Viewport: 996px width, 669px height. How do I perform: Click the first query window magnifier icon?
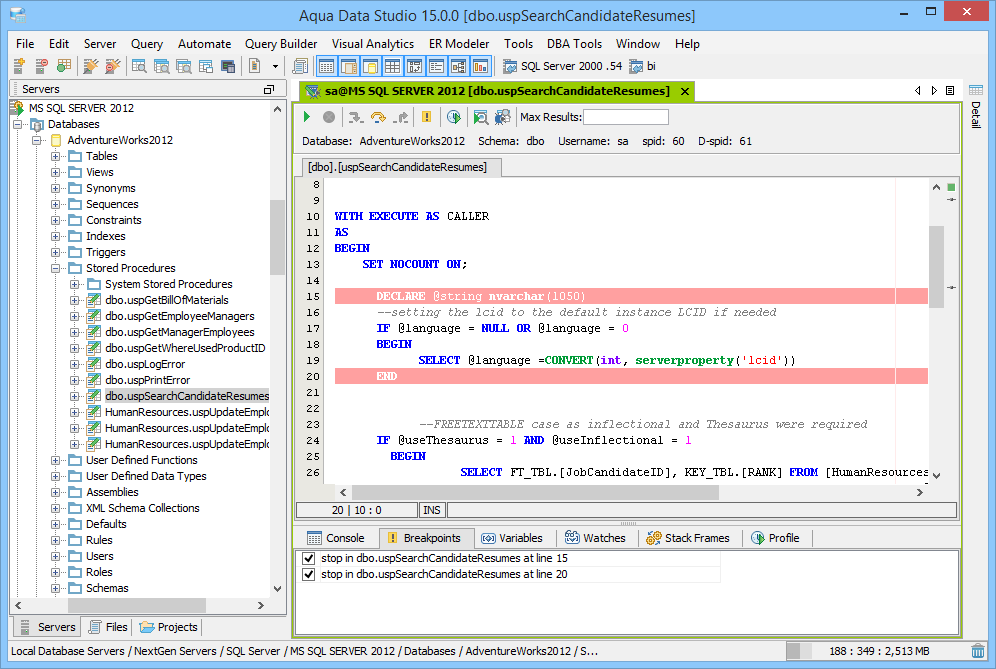tap(139, 65)
